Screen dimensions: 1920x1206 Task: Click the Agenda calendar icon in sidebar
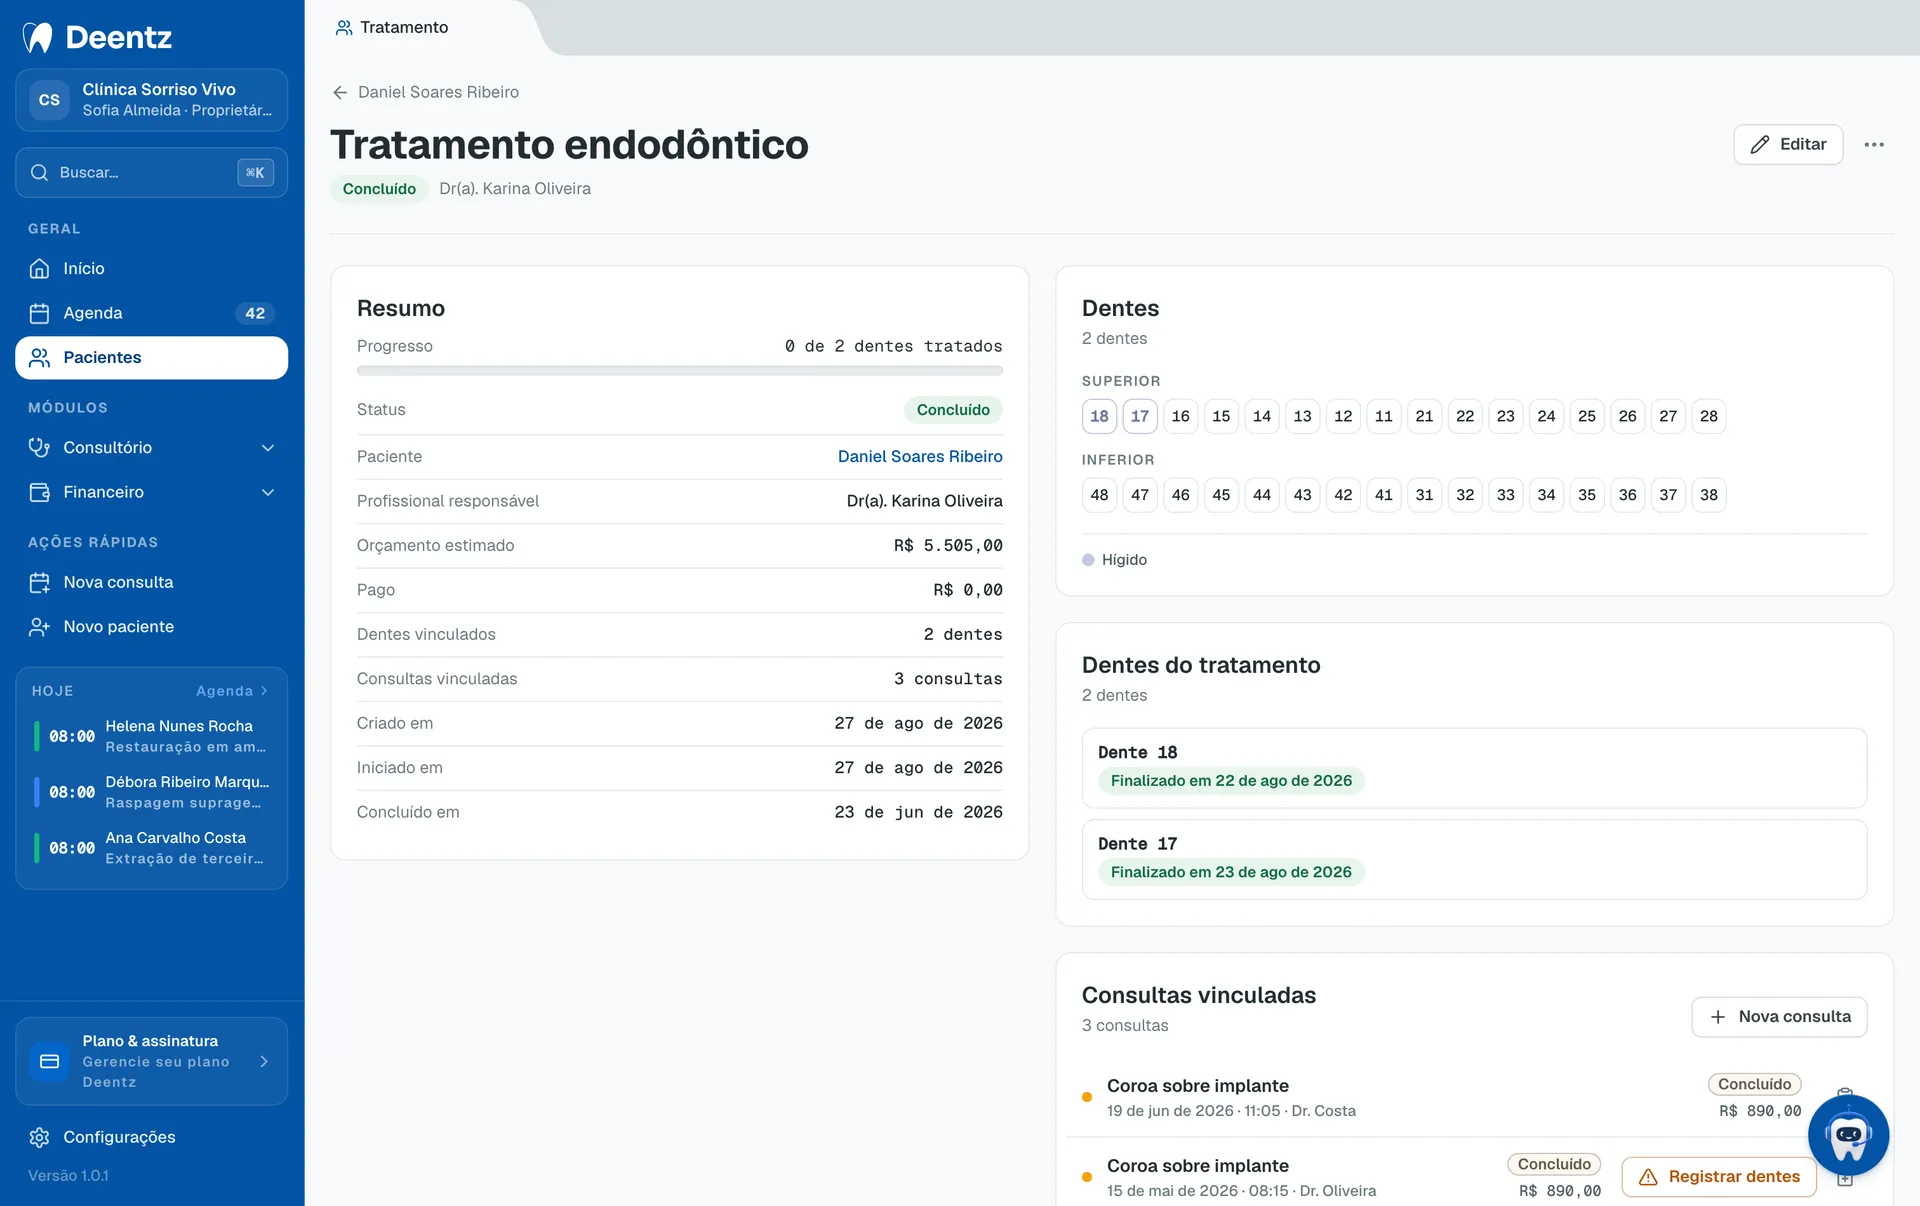(39, 313)
